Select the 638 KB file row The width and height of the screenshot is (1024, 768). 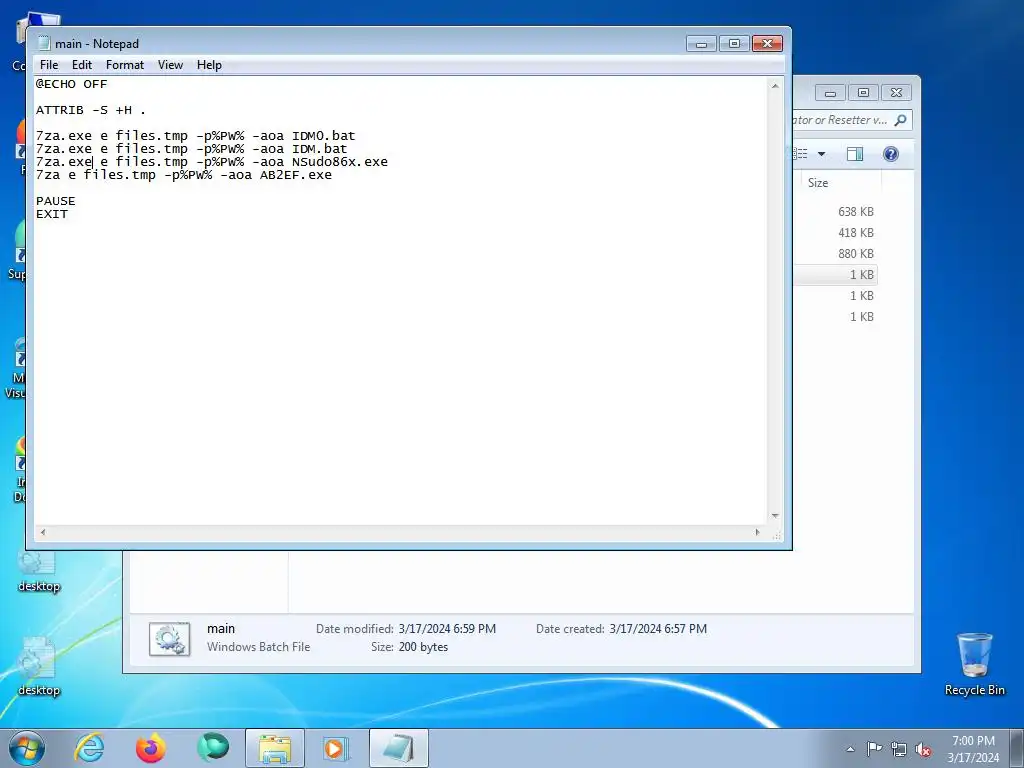point(835,212)
